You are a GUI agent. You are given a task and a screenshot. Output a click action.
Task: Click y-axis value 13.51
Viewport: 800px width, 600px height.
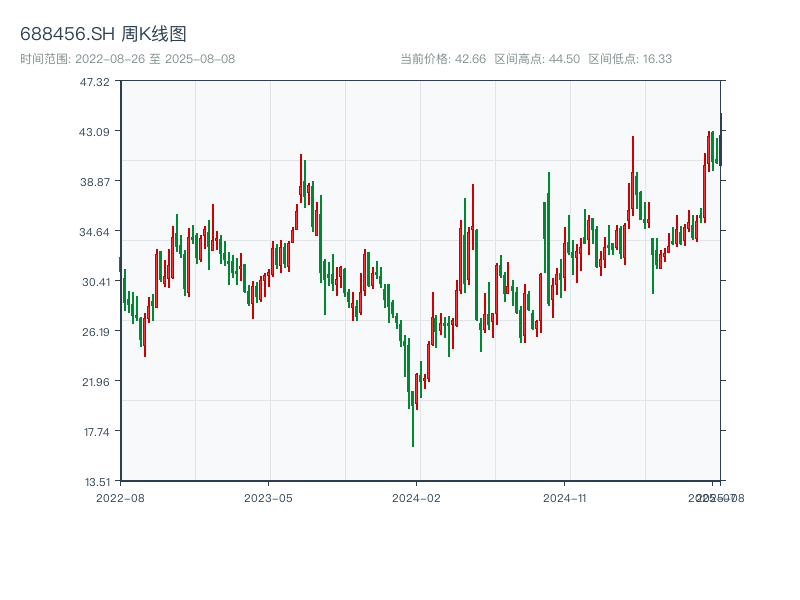[96, 482]
